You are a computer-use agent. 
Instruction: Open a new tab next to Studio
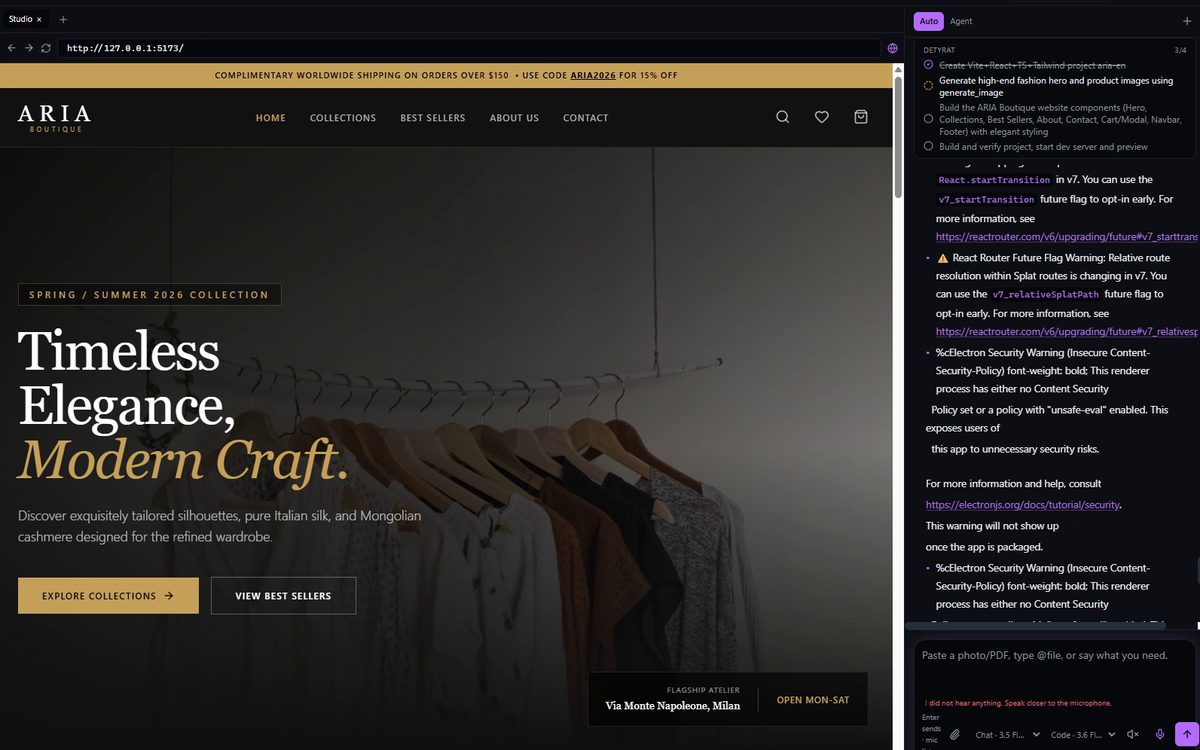tap(63, 19)
